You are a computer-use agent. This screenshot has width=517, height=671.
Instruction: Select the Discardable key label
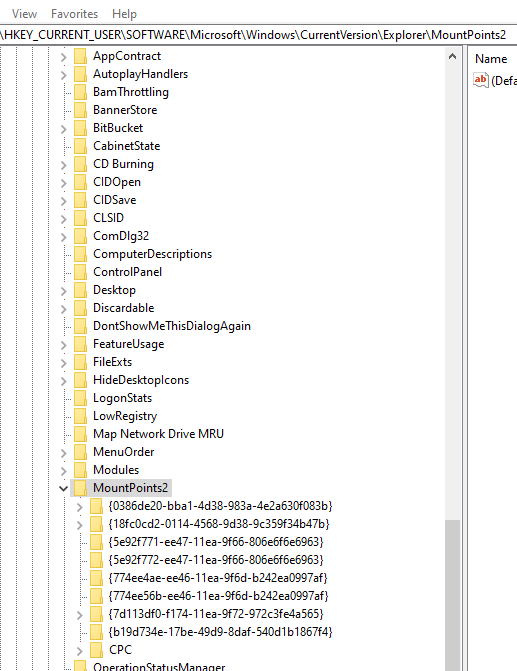[x=124, y=308]
